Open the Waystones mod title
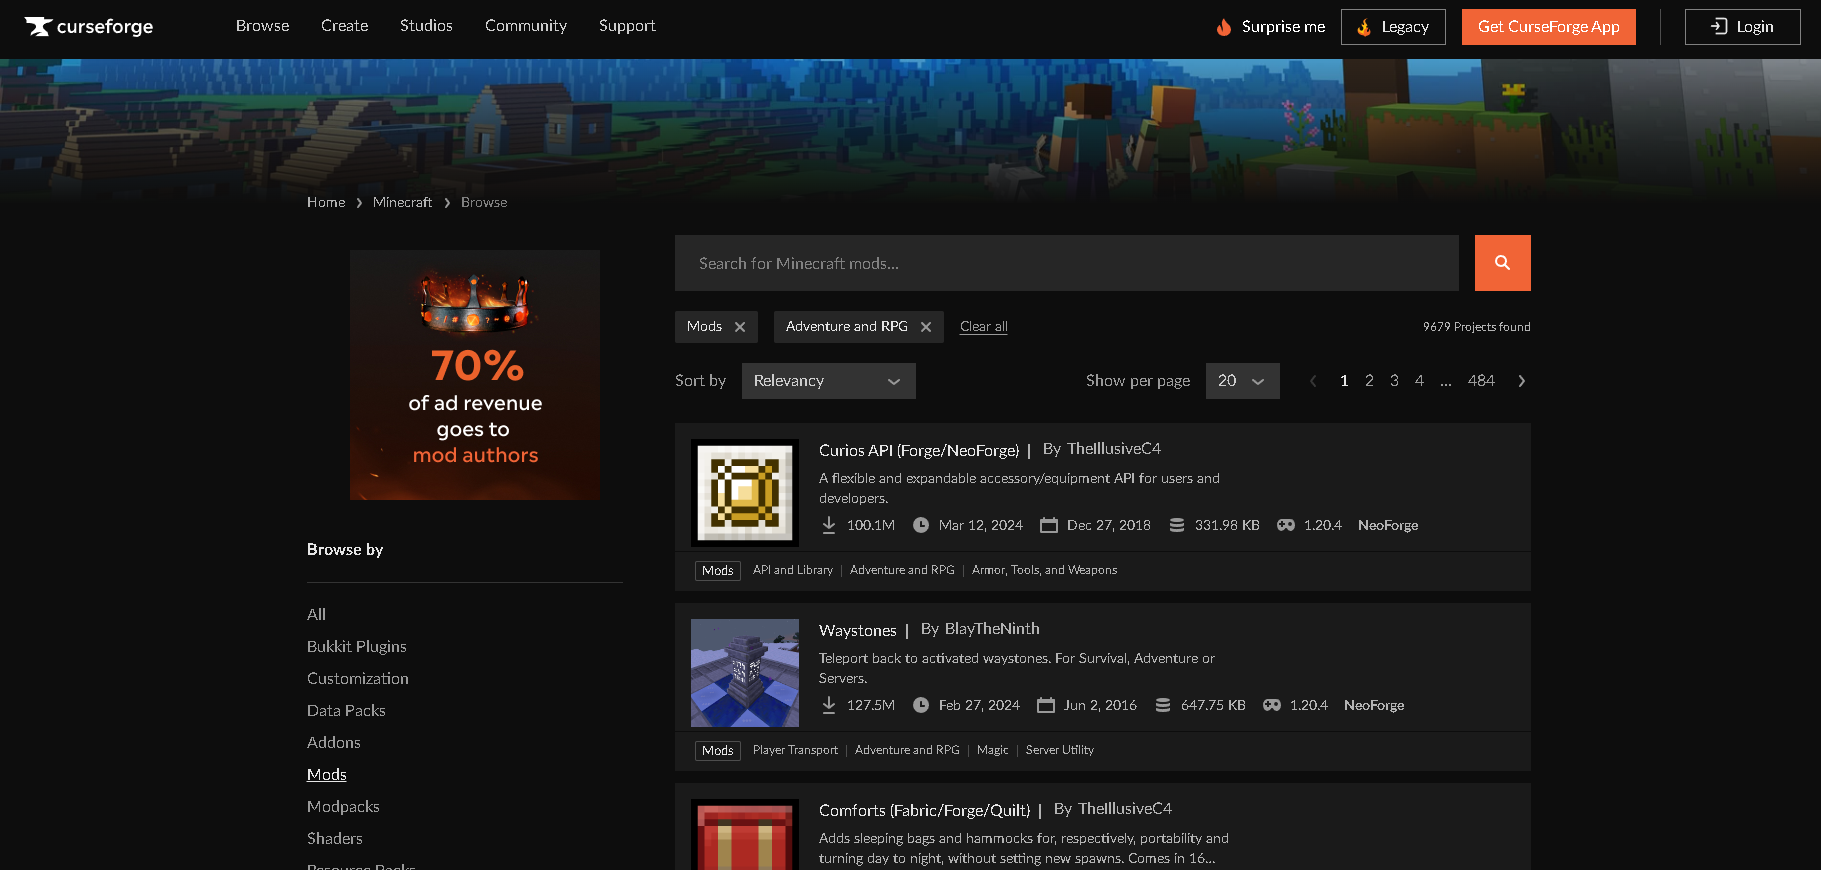Screen dimensions: 1821x870 (x=858, y=630)
